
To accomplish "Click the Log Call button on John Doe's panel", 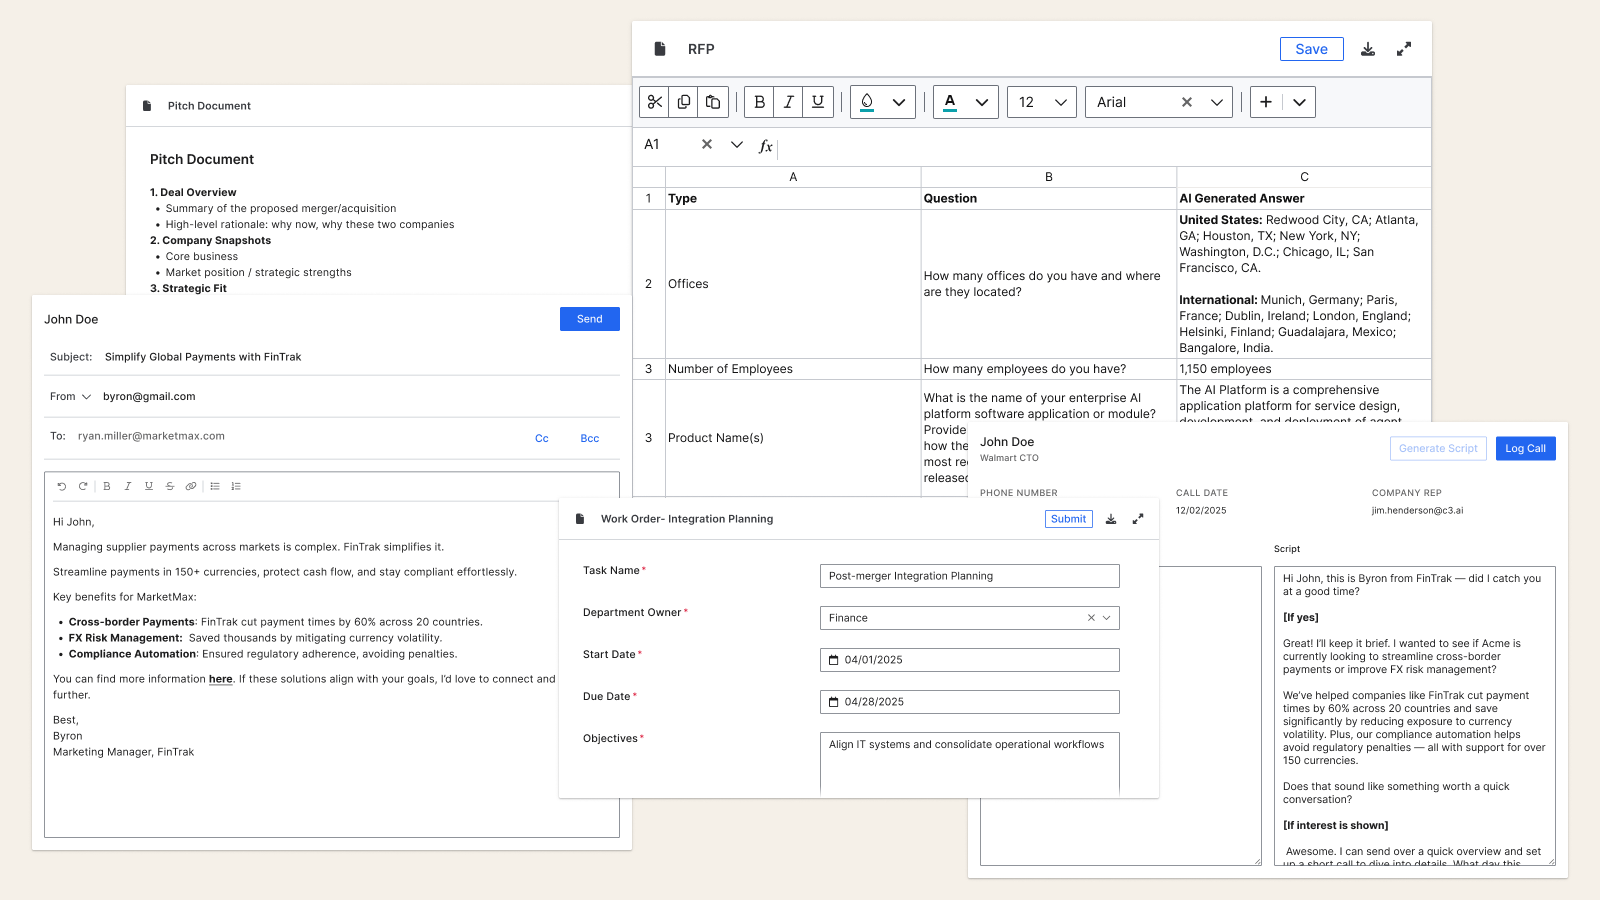I will (x=1525, y=448).
